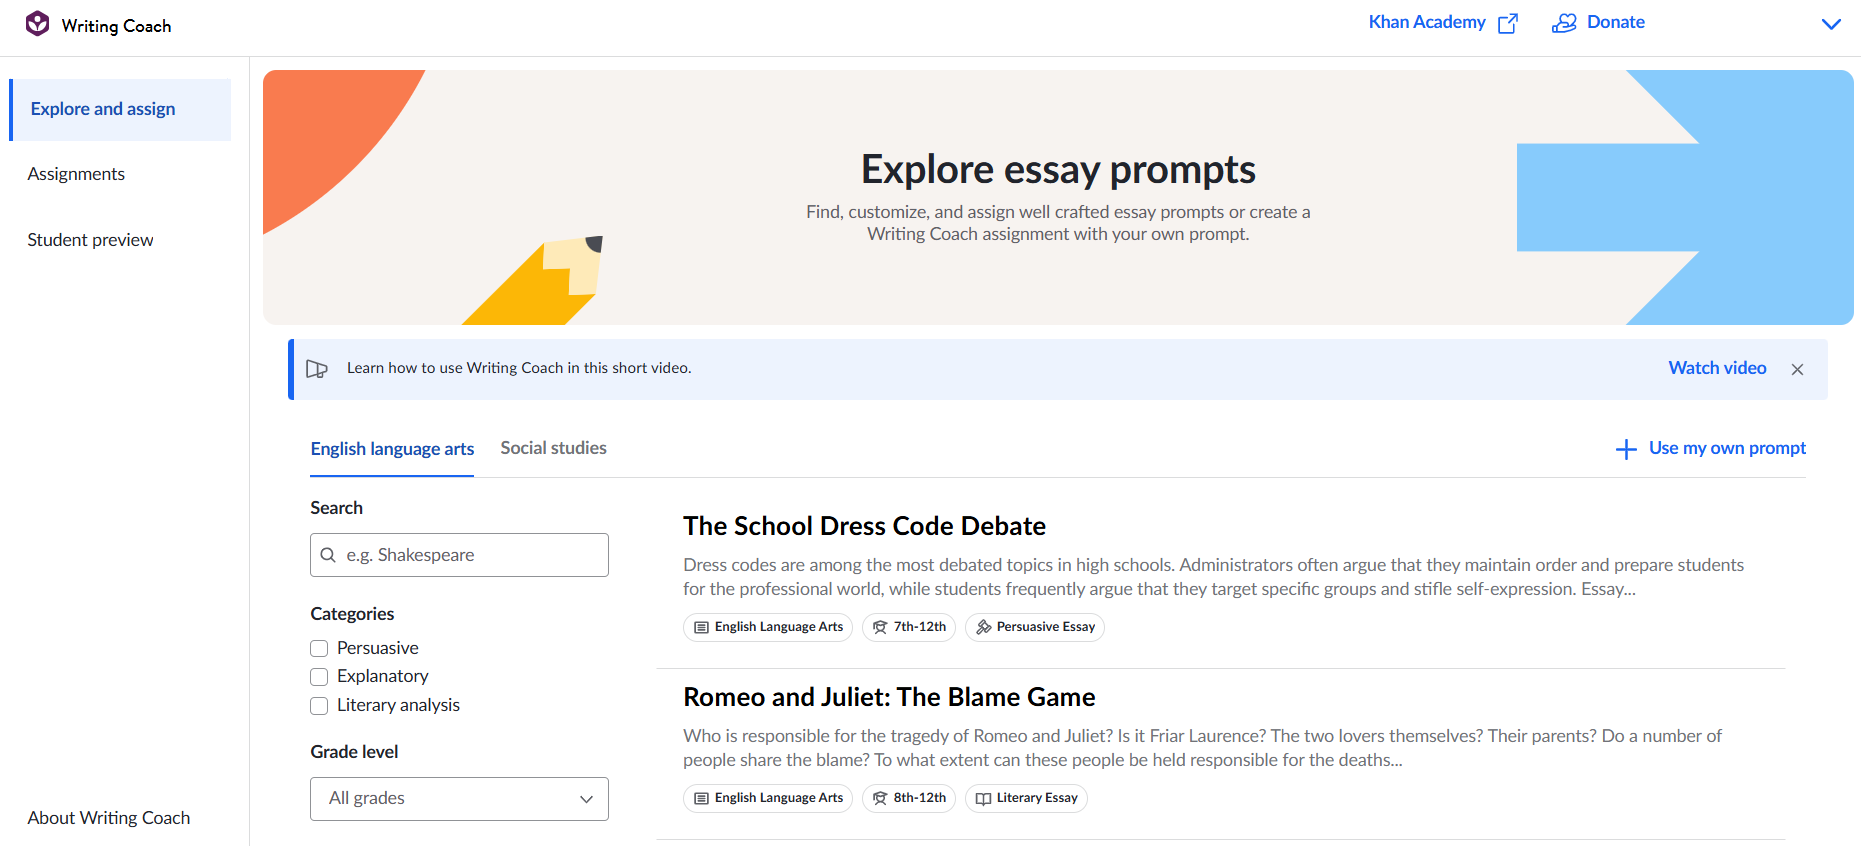
Task: Click the plus icon beside Use my own prompt
Action: tap(1625, 448)
